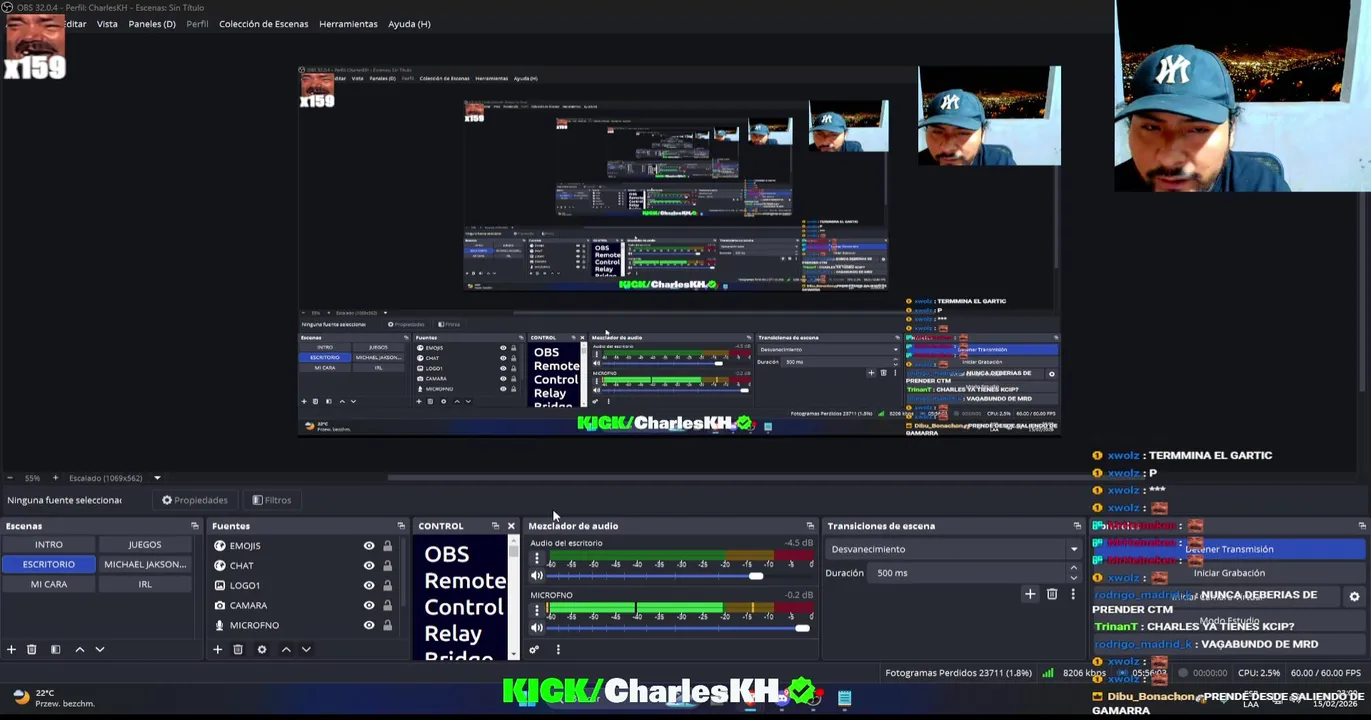Click the MICROFNO volume slider handle
Screen dimensions: 1371x720
[802, 628]
